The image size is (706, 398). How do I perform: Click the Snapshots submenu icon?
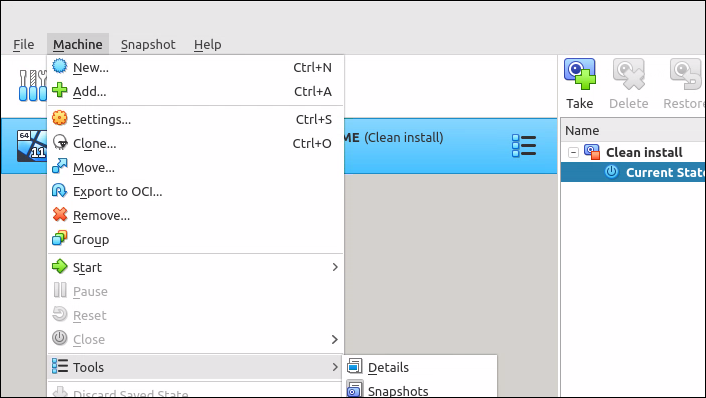pyautogui.click(x=354, y=389)
